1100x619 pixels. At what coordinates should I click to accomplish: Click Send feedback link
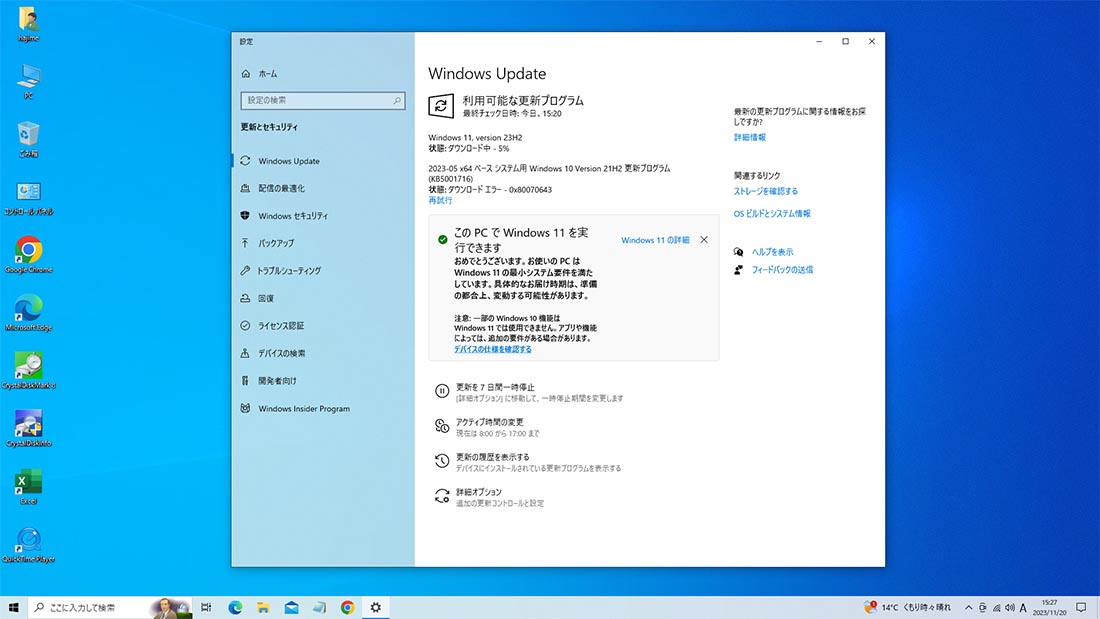point(782,269)
